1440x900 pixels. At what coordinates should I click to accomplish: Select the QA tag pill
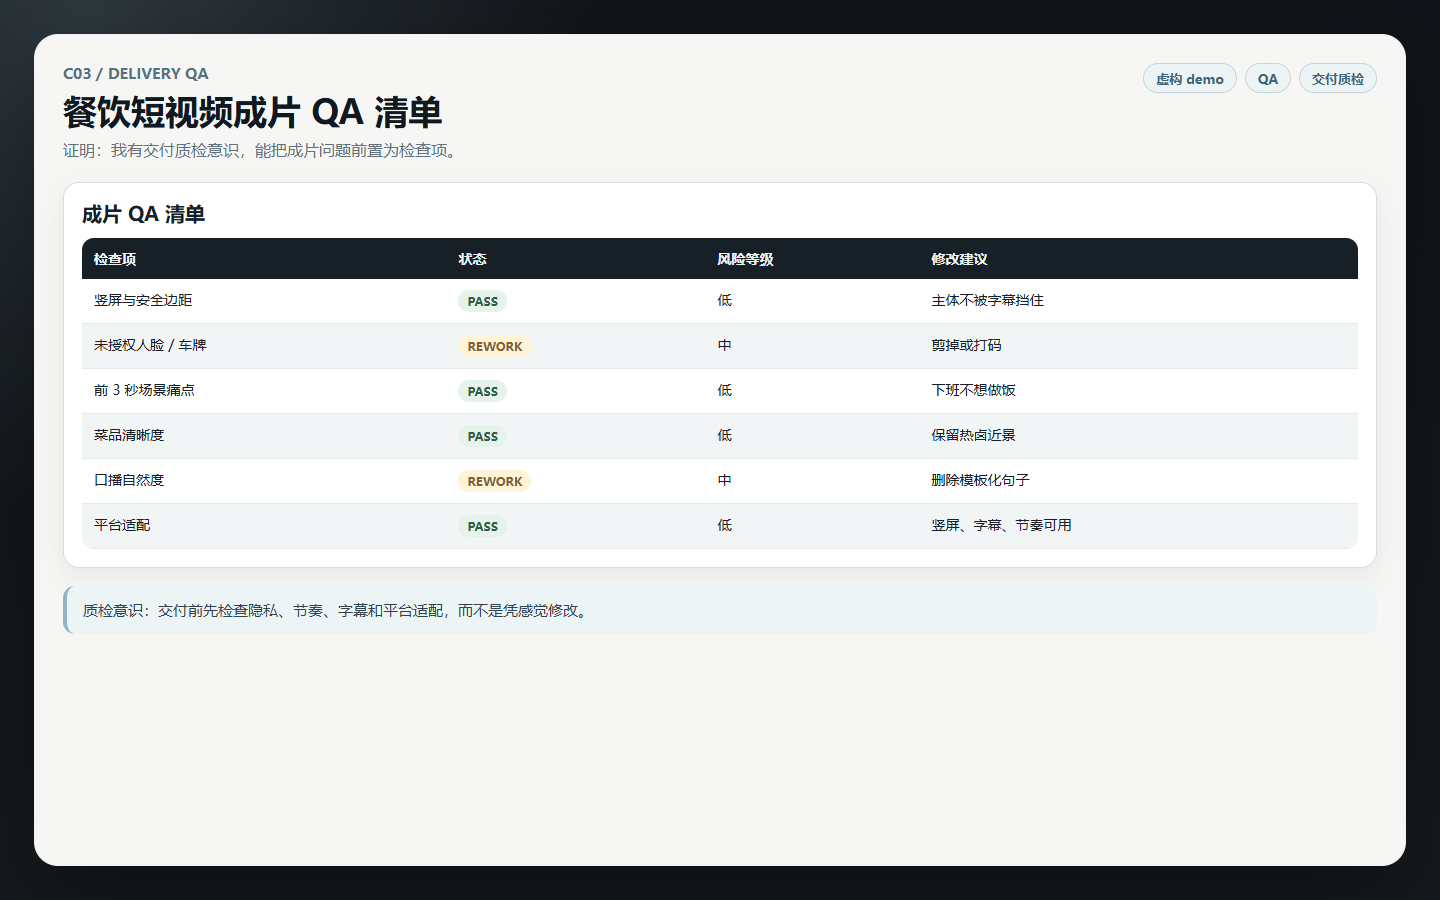tap(1267, 79)
